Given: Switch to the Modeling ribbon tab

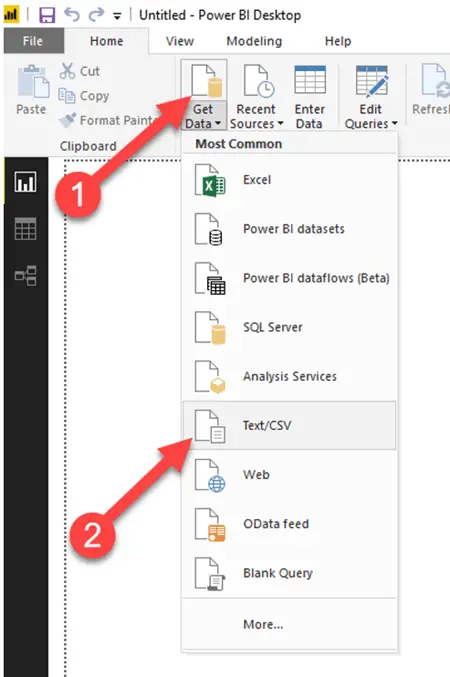Looking at the screenshot, I should click(254, 41).
